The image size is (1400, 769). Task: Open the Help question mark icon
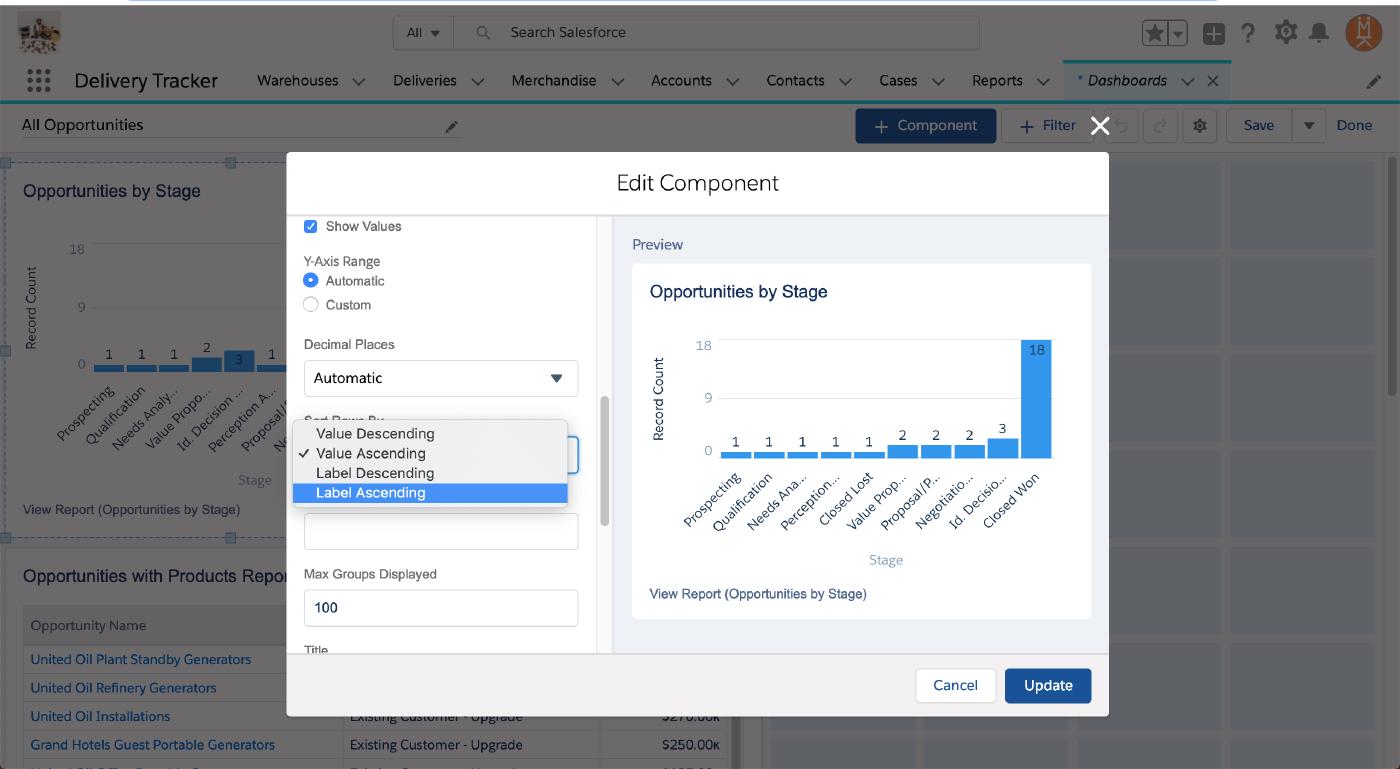pos(1247,33)
